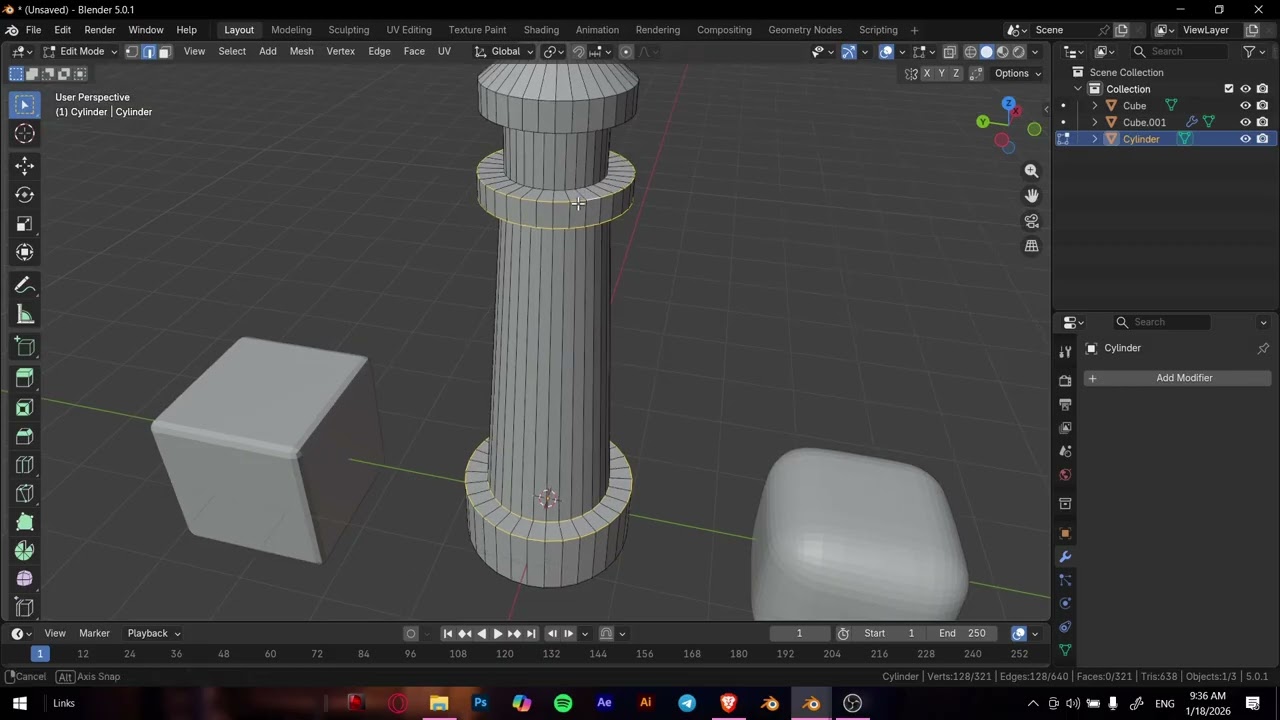Click the outliner Search field
This screenshot has height=720, width=1280.
point(1181,51)
